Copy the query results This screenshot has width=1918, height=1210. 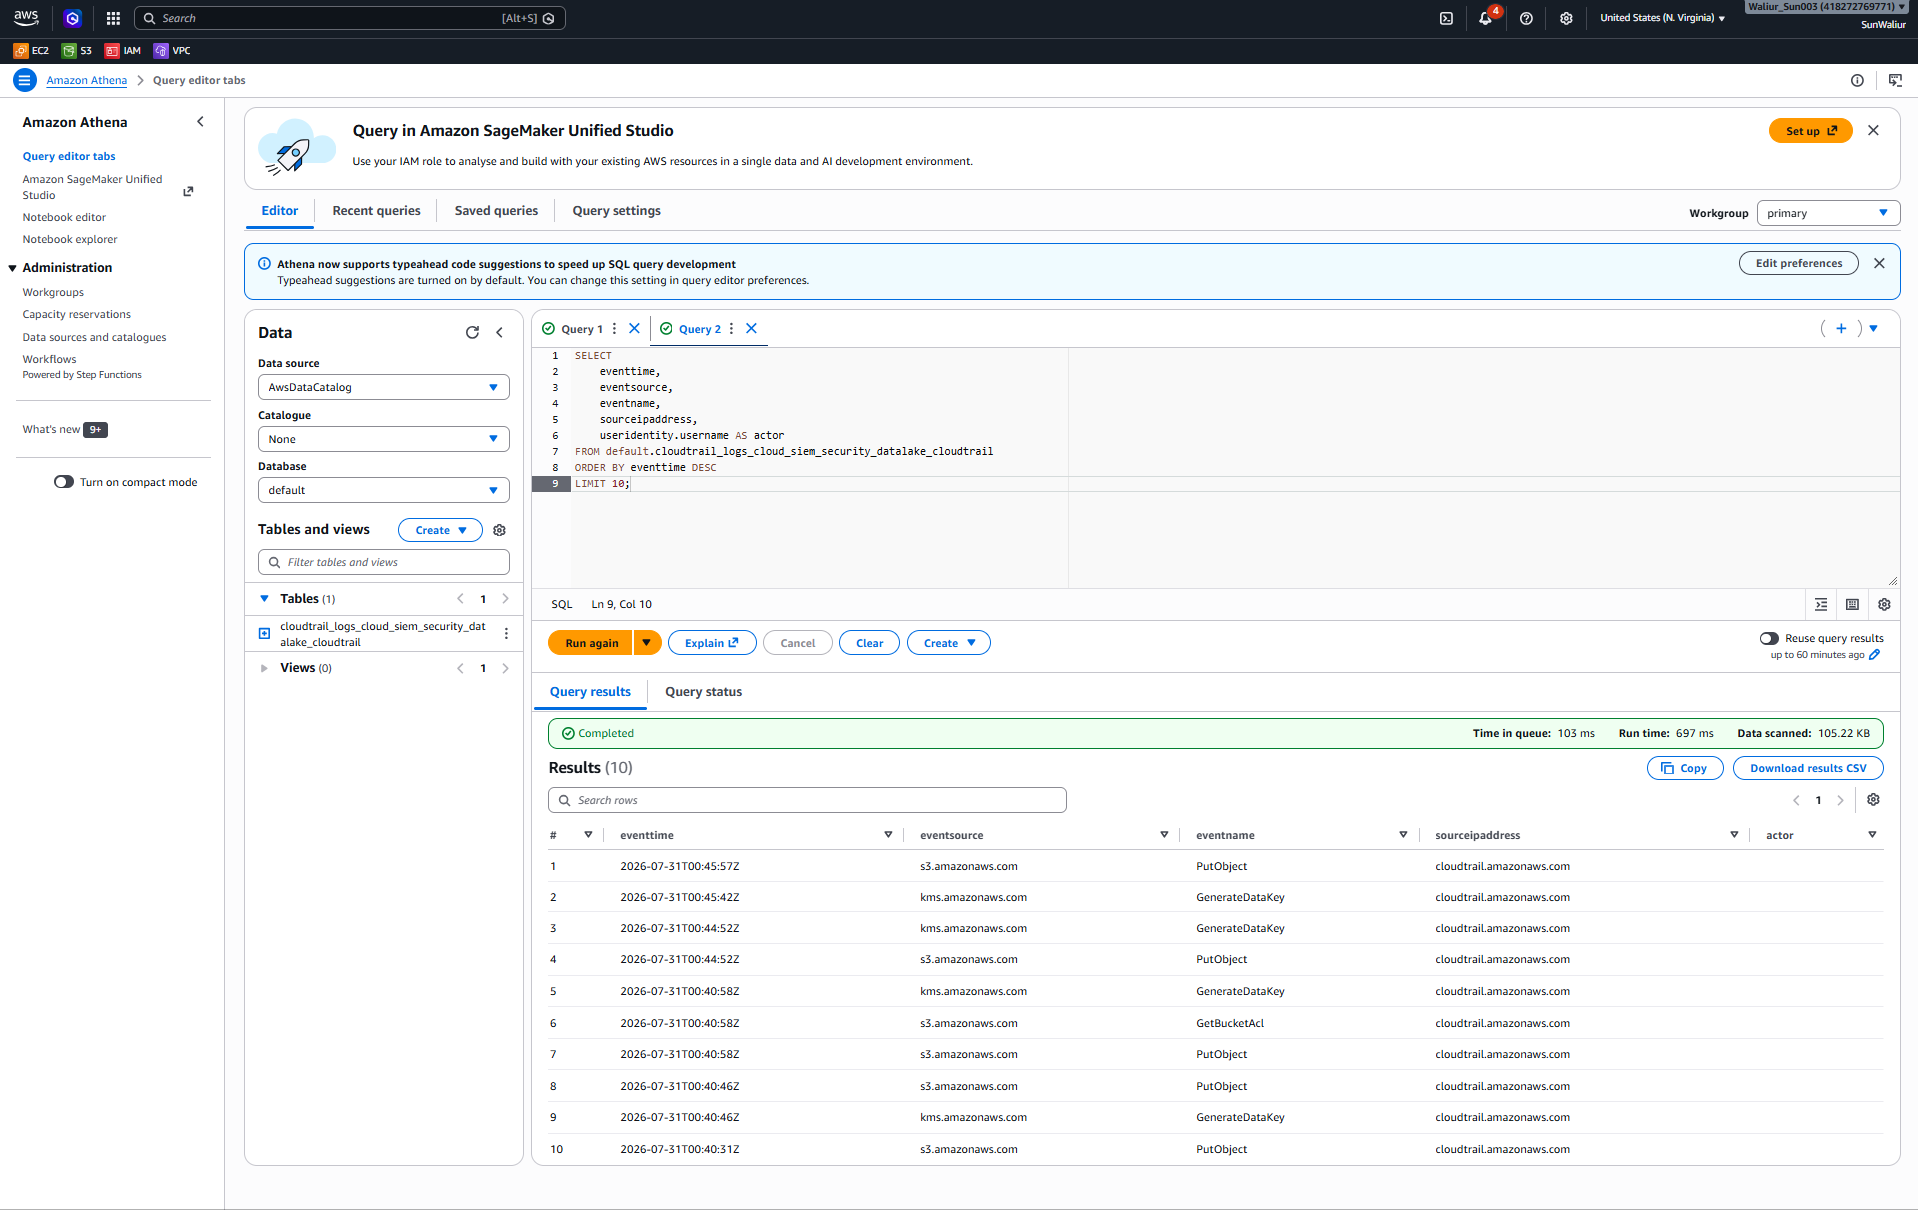(x=1685, y=768)
